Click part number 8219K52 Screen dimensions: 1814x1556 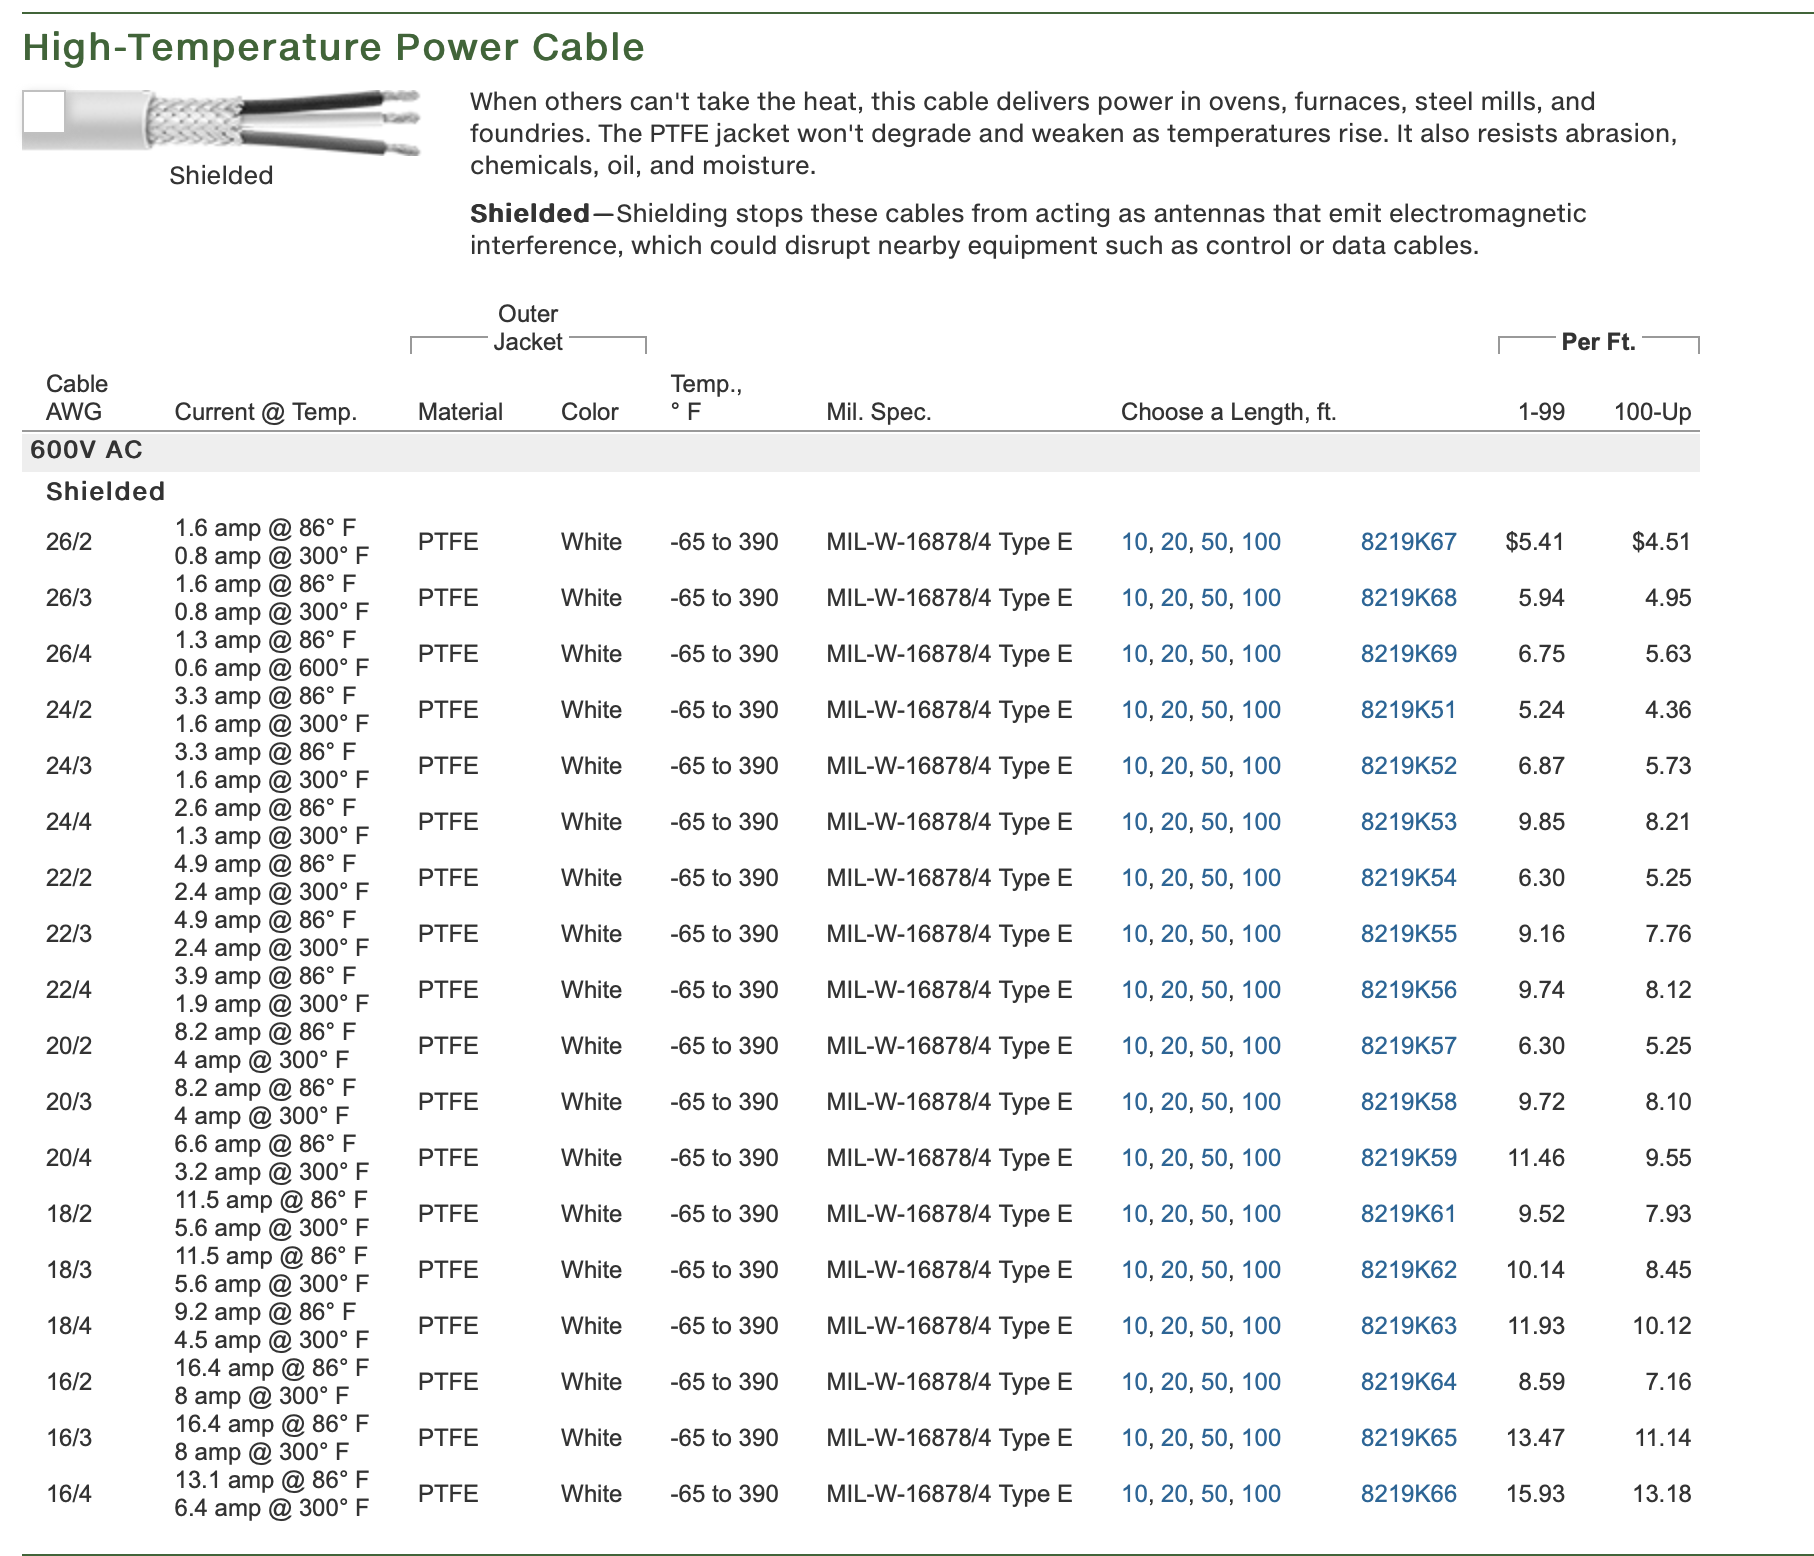click(x=1408, y=766)
